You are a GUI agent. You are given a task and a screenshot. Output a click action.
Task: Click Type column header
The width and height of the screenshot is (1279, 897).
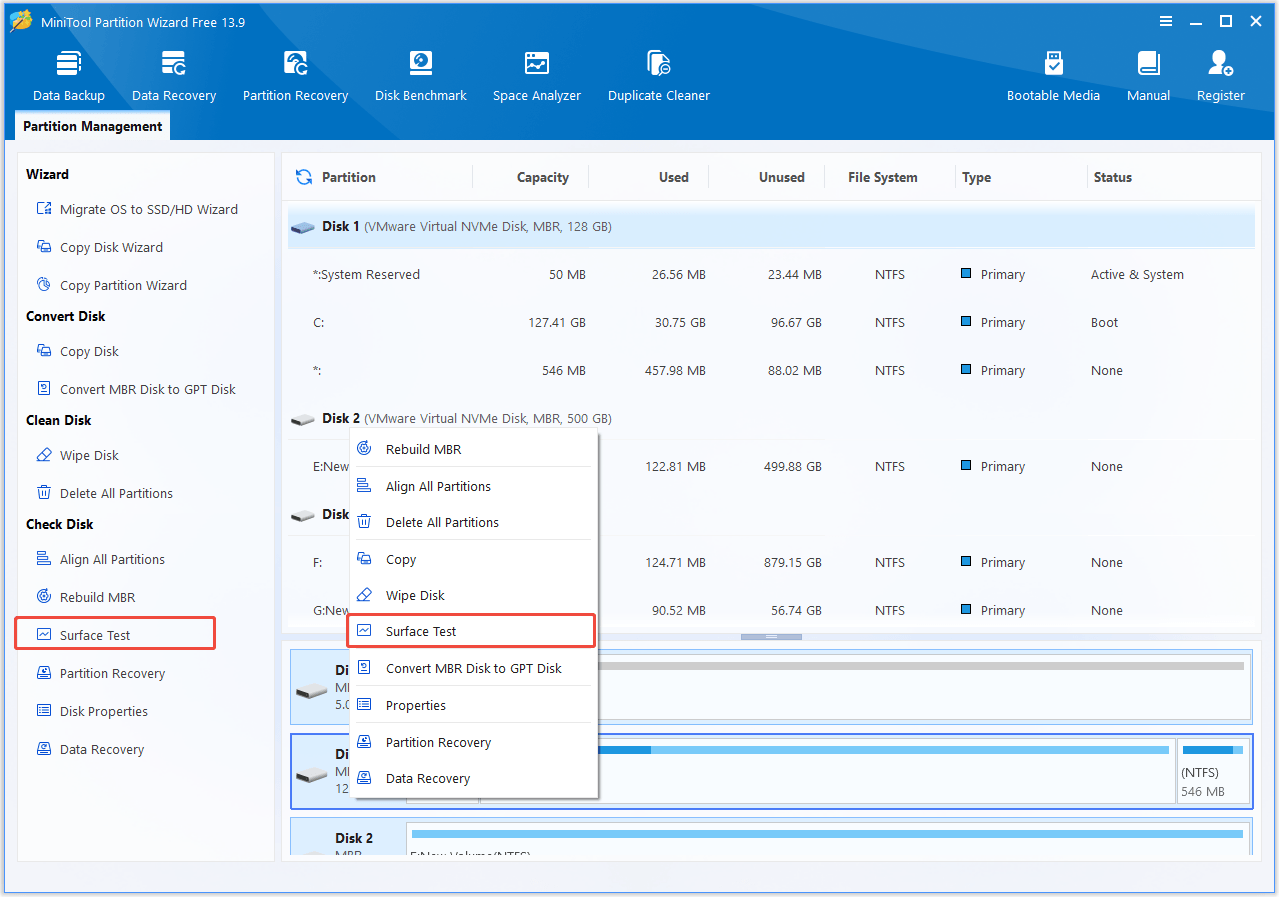click(x=976, y=177)
